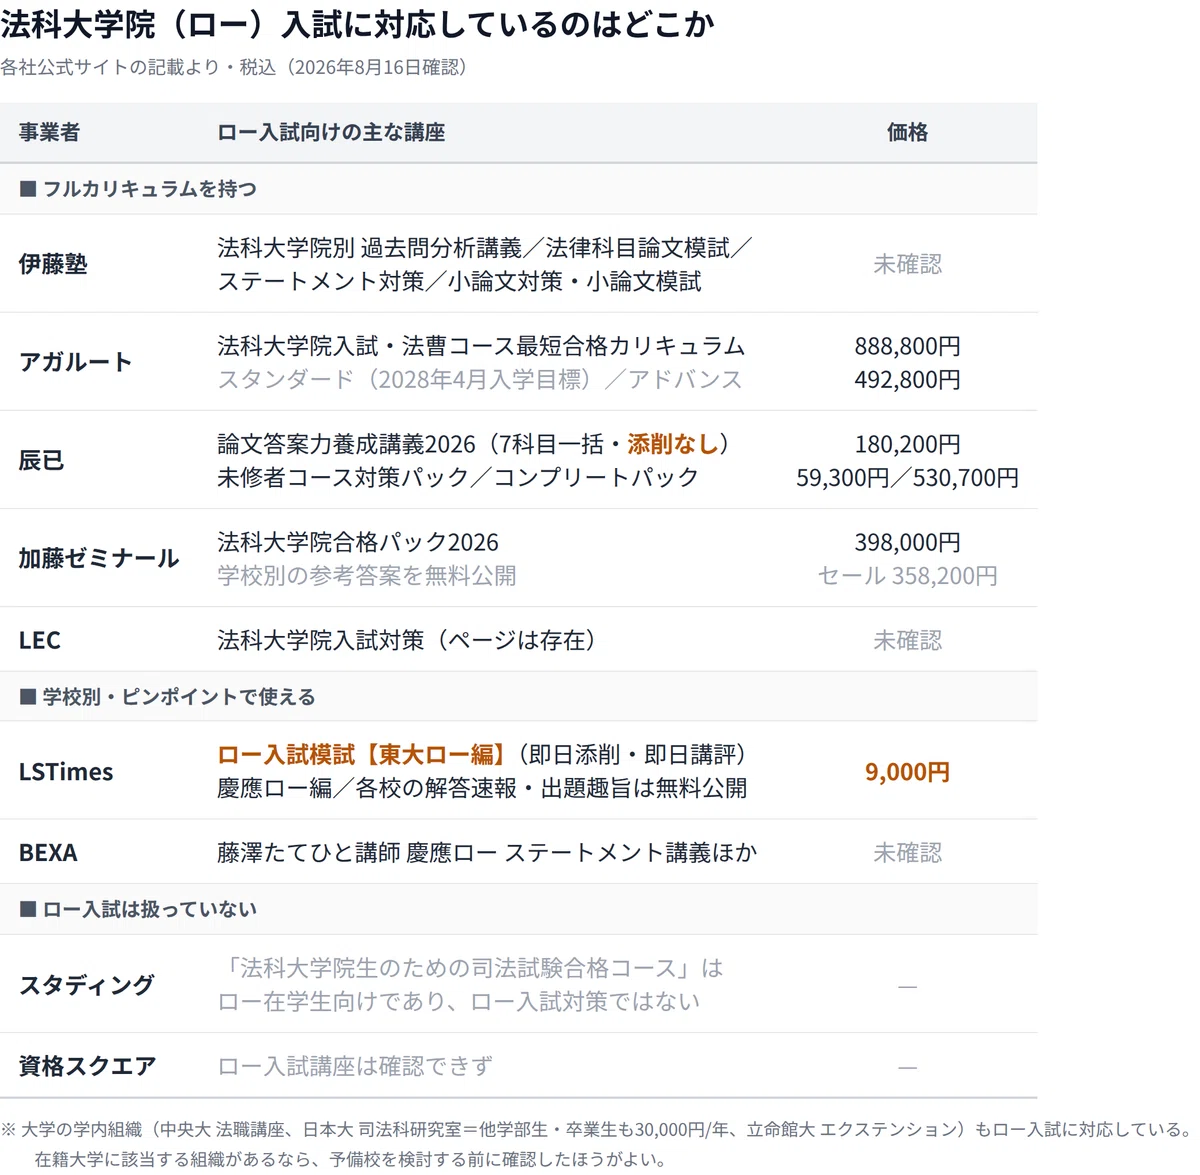This screenshot has height=1175, width=1200.
Task: Click the 59,300円/530,700円 price cell
Action: 907,477
